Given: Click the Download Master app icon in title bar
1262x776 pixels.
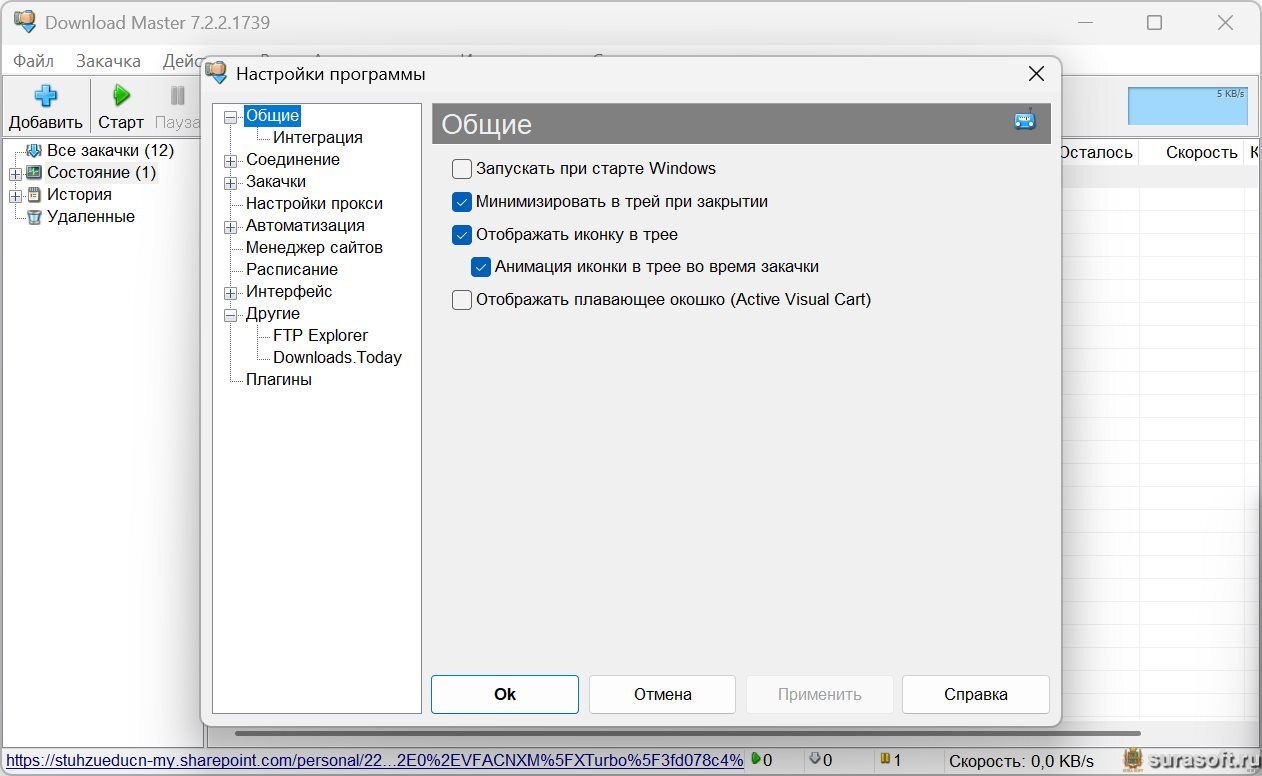Looking at the screenshot, I should pyautogui.click(x=25, y=21).
